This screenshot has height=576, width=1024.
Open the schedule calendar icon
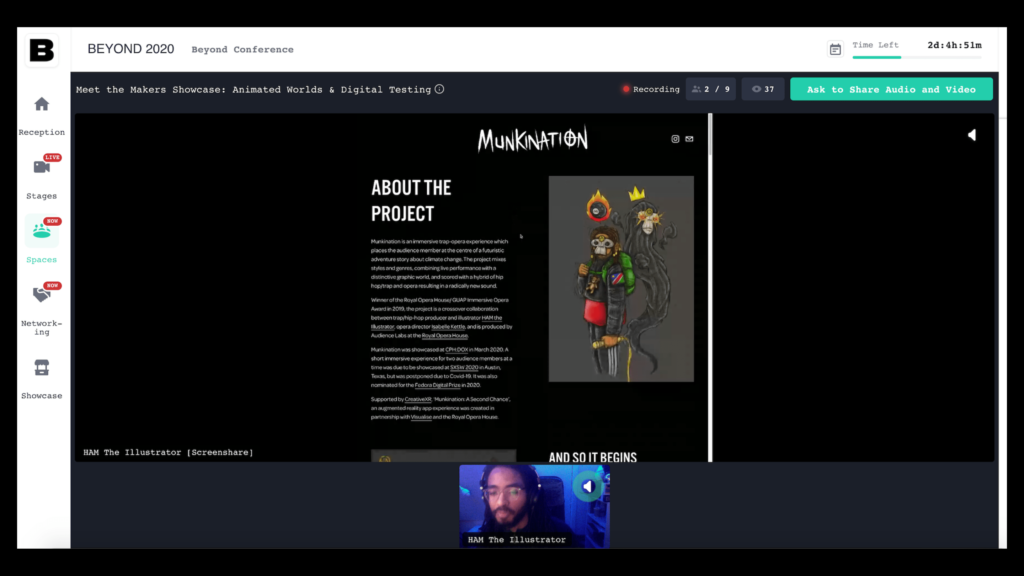pos(835,50)
